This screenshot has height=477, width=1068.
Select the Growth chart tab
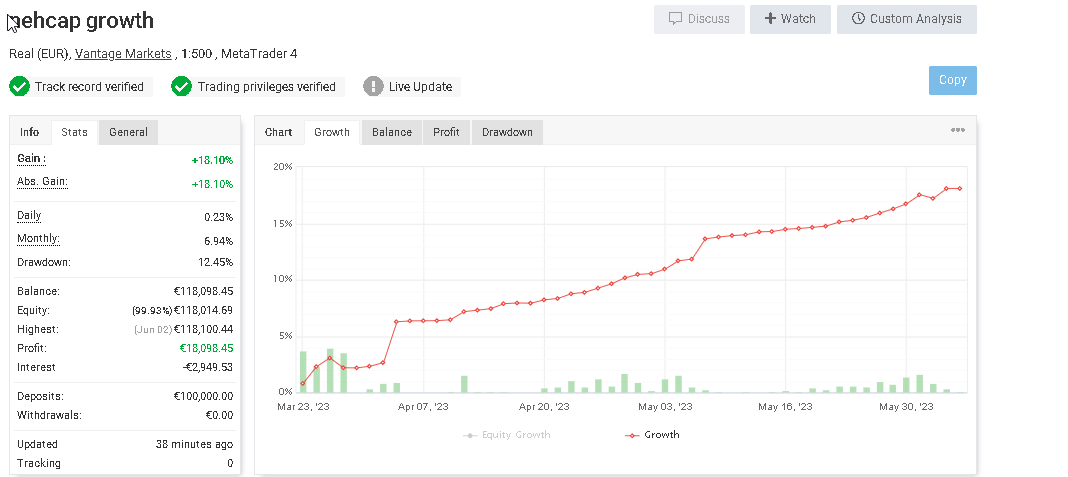click(x=332, y=132)
